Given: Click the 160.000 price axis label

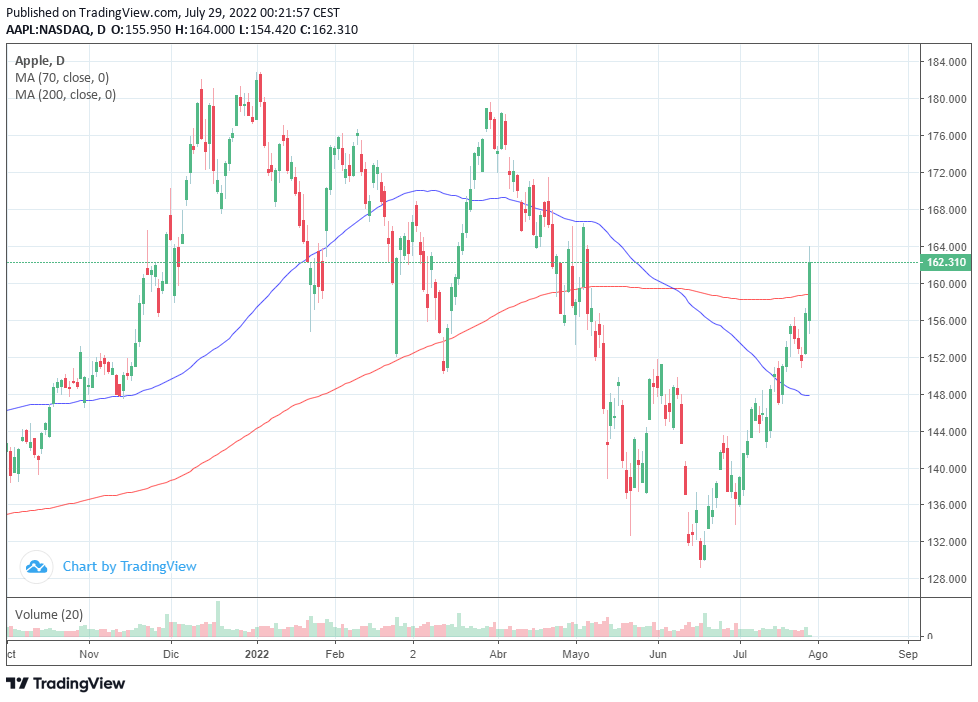Looking at the screenshot, I should (947, 284).
